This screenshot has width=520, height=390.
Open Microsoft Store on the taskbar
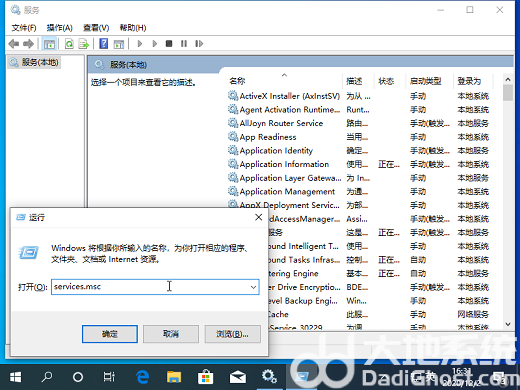click(x=205, y=377)
